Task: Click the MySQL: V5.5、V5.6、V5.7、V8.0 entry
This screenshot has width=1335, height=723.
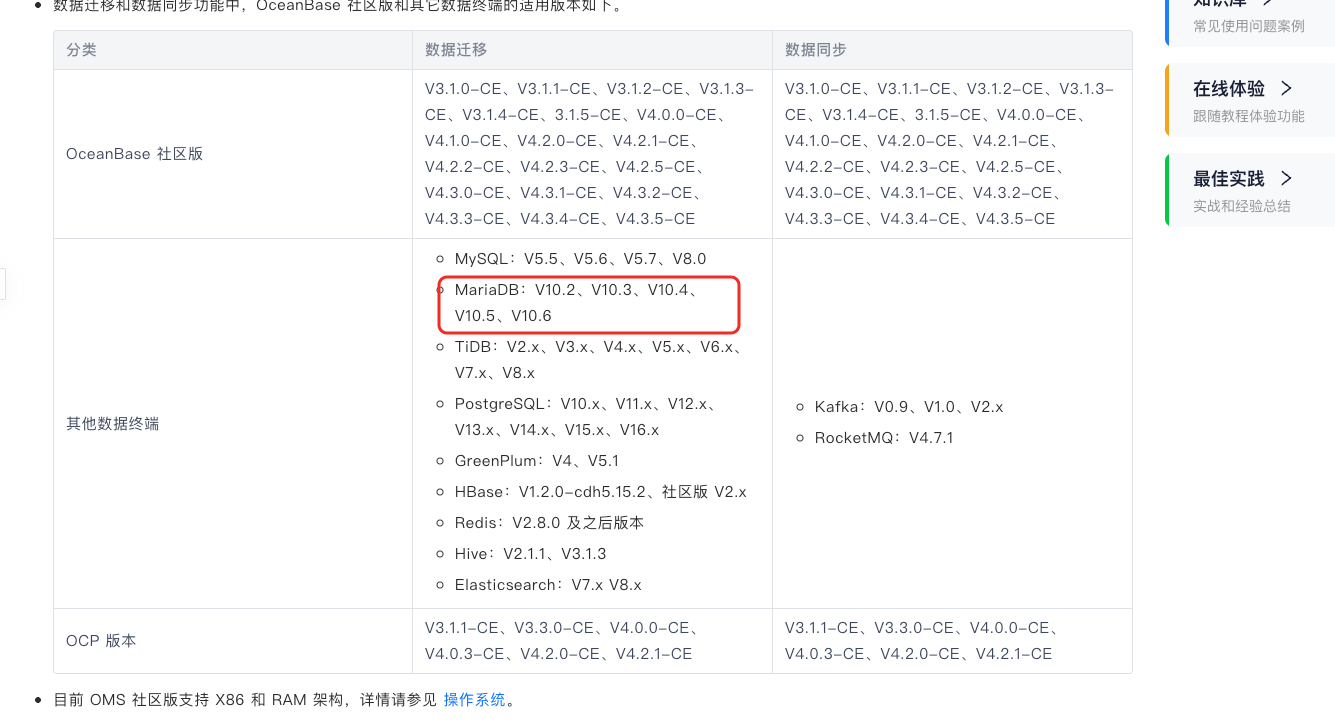Action: (580, 259)
